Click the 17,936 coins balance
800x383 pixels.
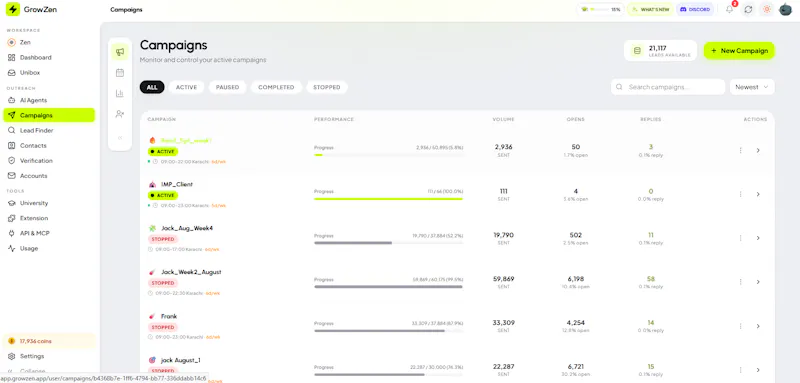click(x=49, y=341)
